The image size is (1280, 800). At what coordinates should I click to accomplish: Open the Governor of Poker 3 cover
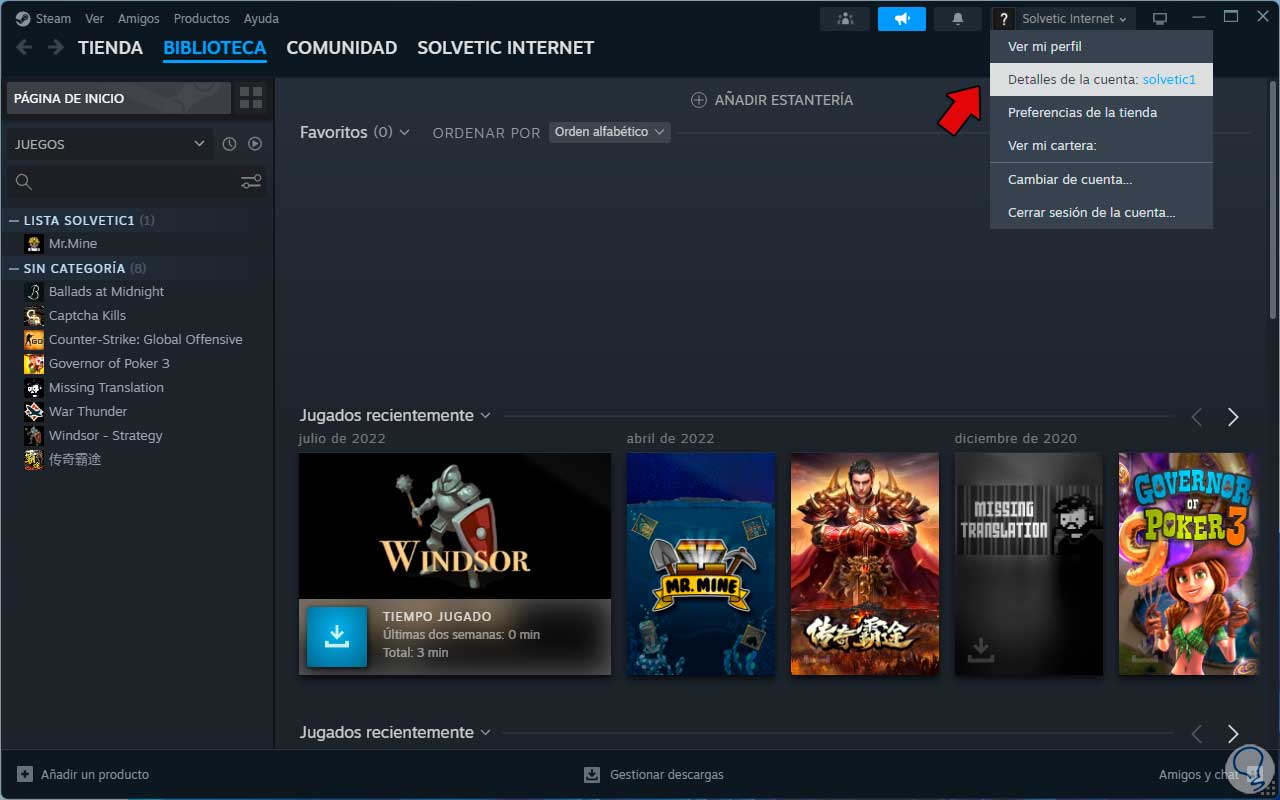tap(1187, 564)
